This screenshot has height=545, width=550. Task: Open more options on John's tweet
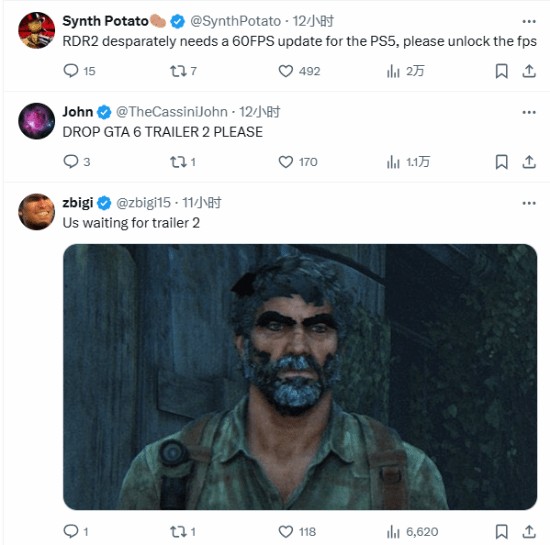click(x=529, y=112)
